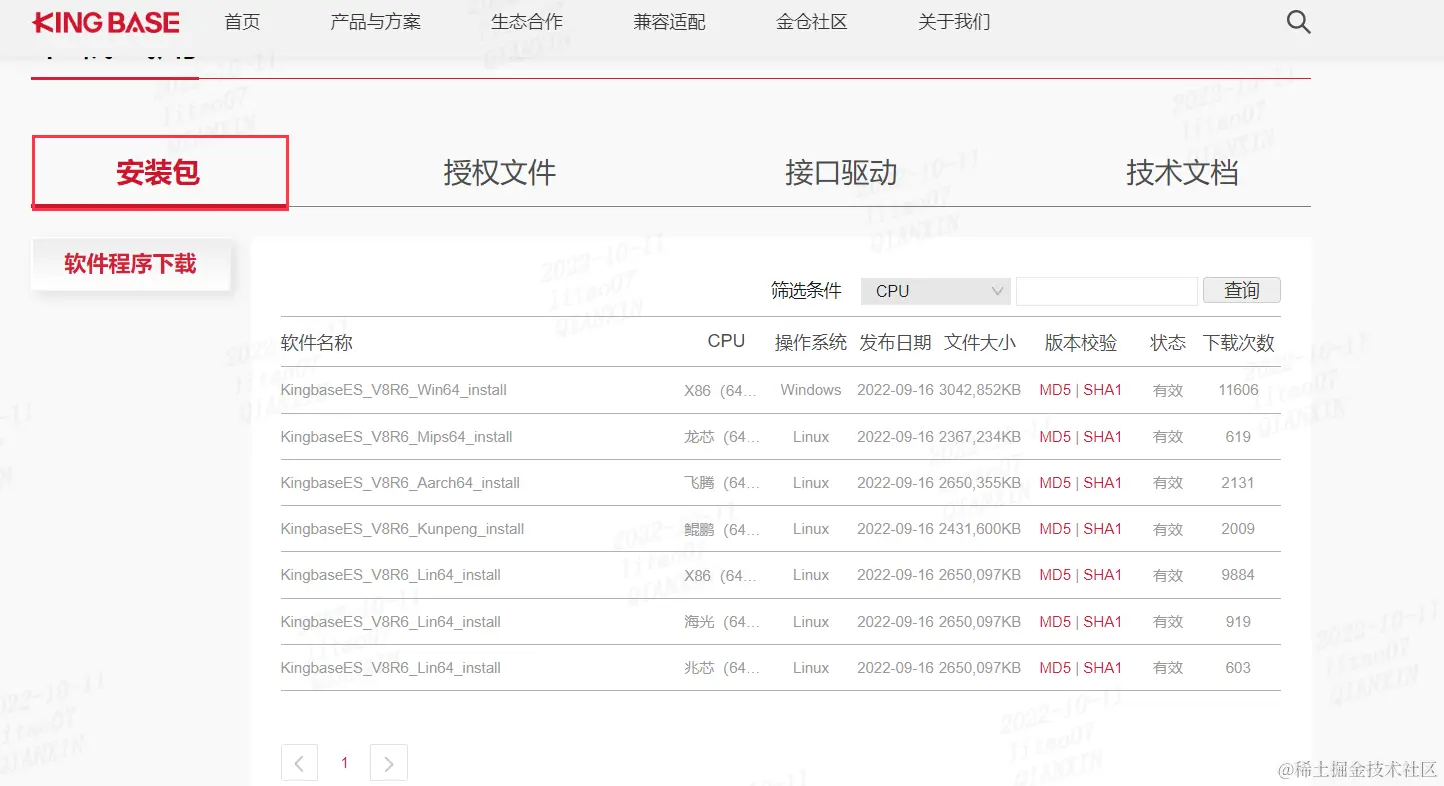Open SHA1 for Aarch64 install
1444x786 pixels.
click(x=1103, y=483)
